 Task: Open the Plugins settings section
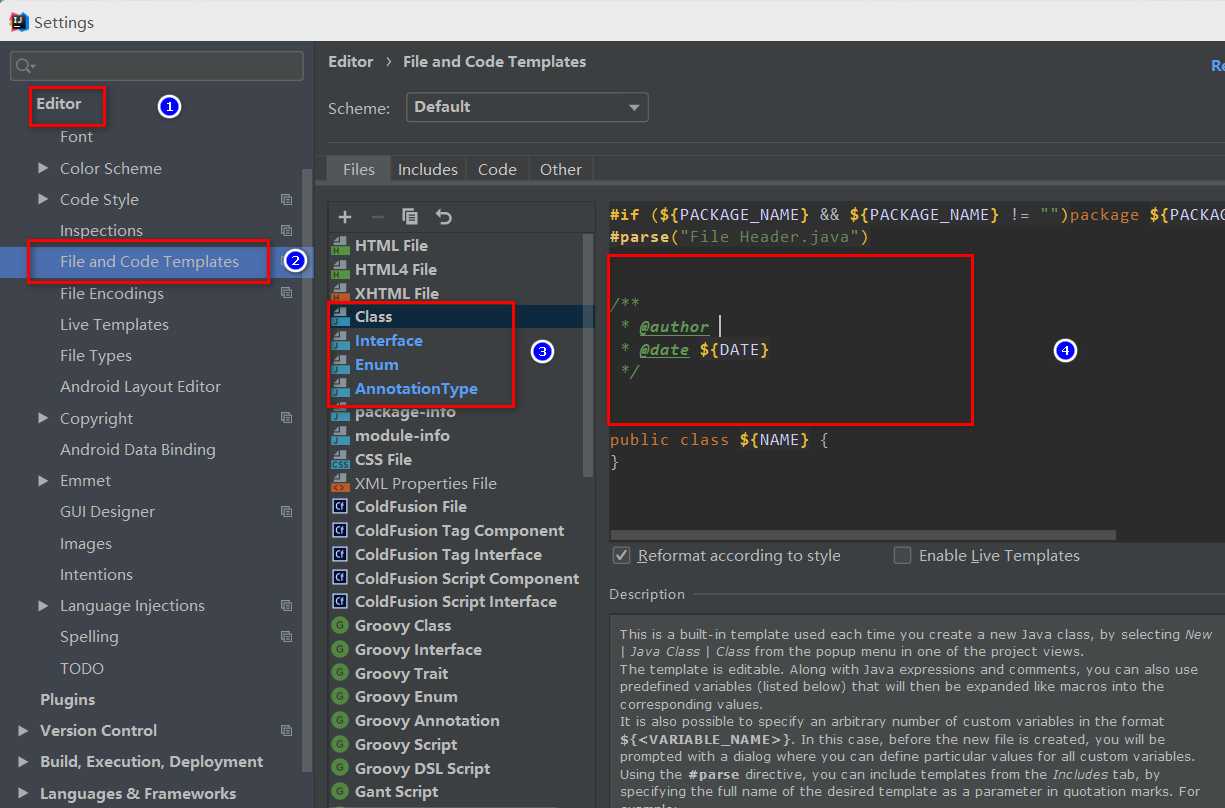click(x=67, y=699)
